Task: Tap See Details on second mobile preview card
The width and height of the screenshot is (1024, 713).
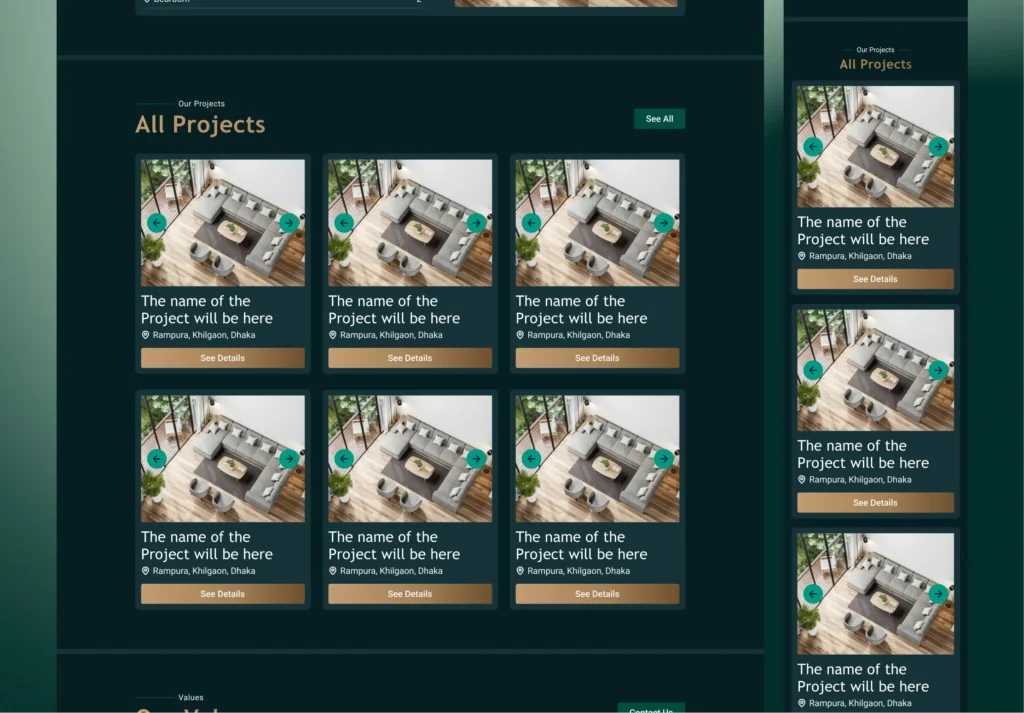Action: tap(875, 503)
